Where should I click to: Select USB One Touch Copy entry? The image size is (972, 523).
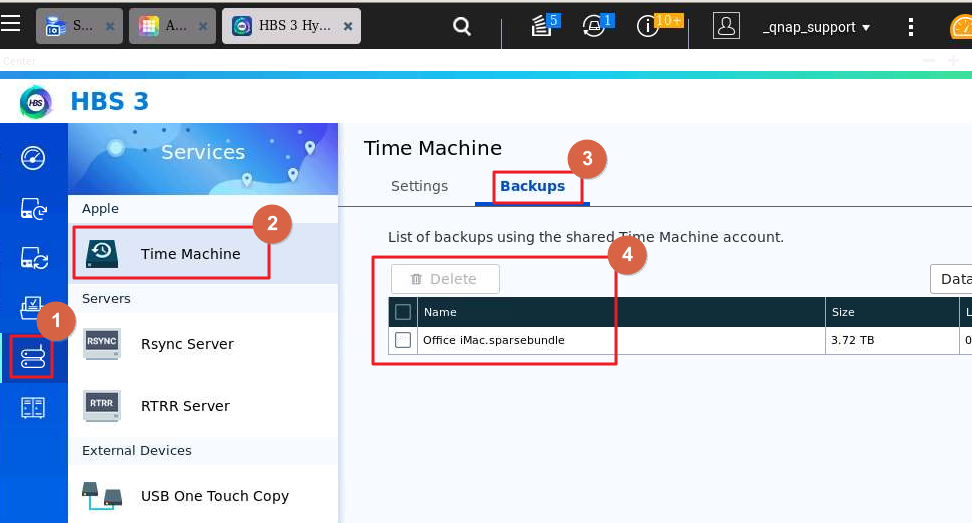click(x=203, y=496)
